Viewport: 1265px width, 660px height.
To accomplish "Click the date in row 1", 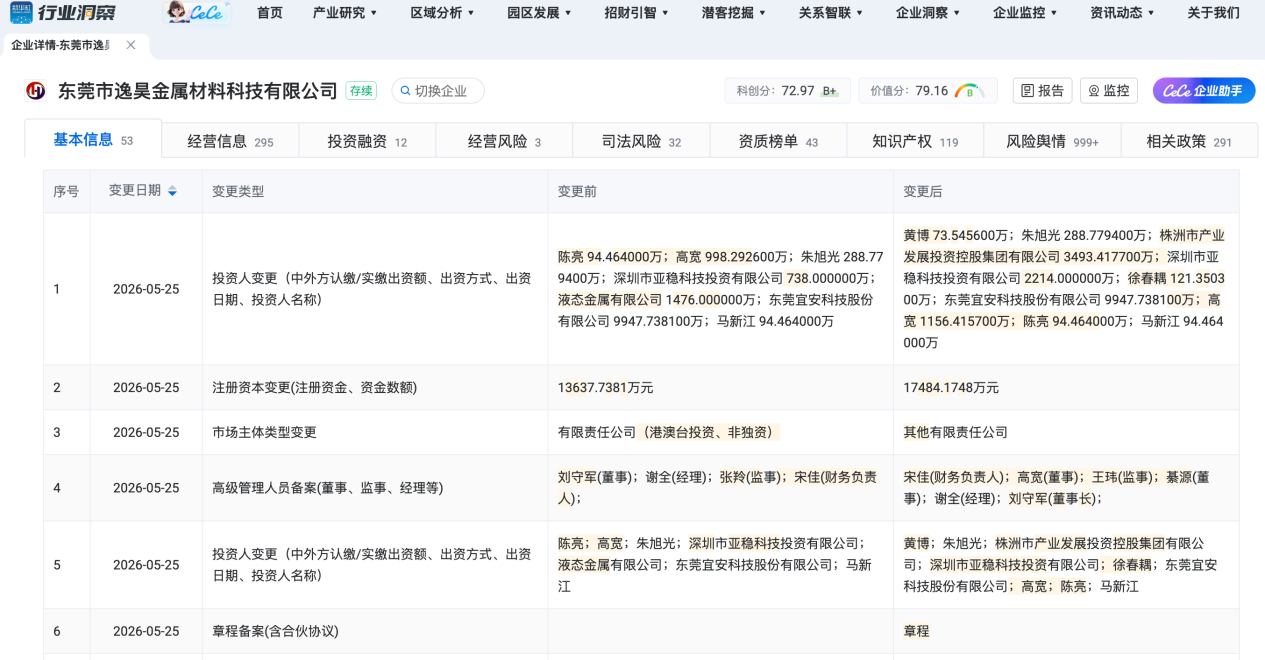I will pyautogui.click(x=146, y=289).
